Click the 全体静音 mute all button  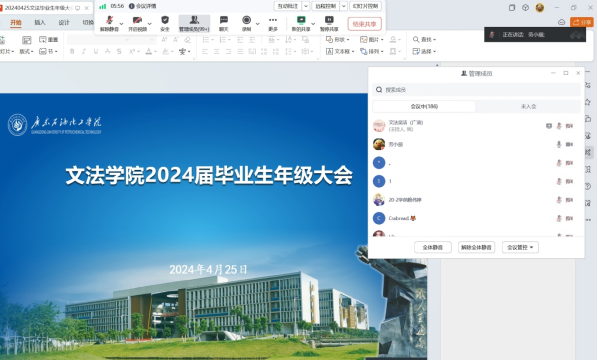[433, 247]
